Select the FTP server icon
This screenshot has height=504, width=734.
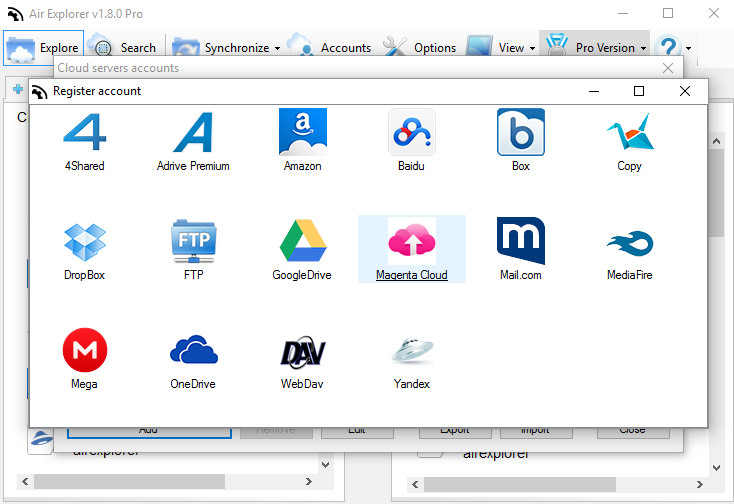[x=193, y=241]
